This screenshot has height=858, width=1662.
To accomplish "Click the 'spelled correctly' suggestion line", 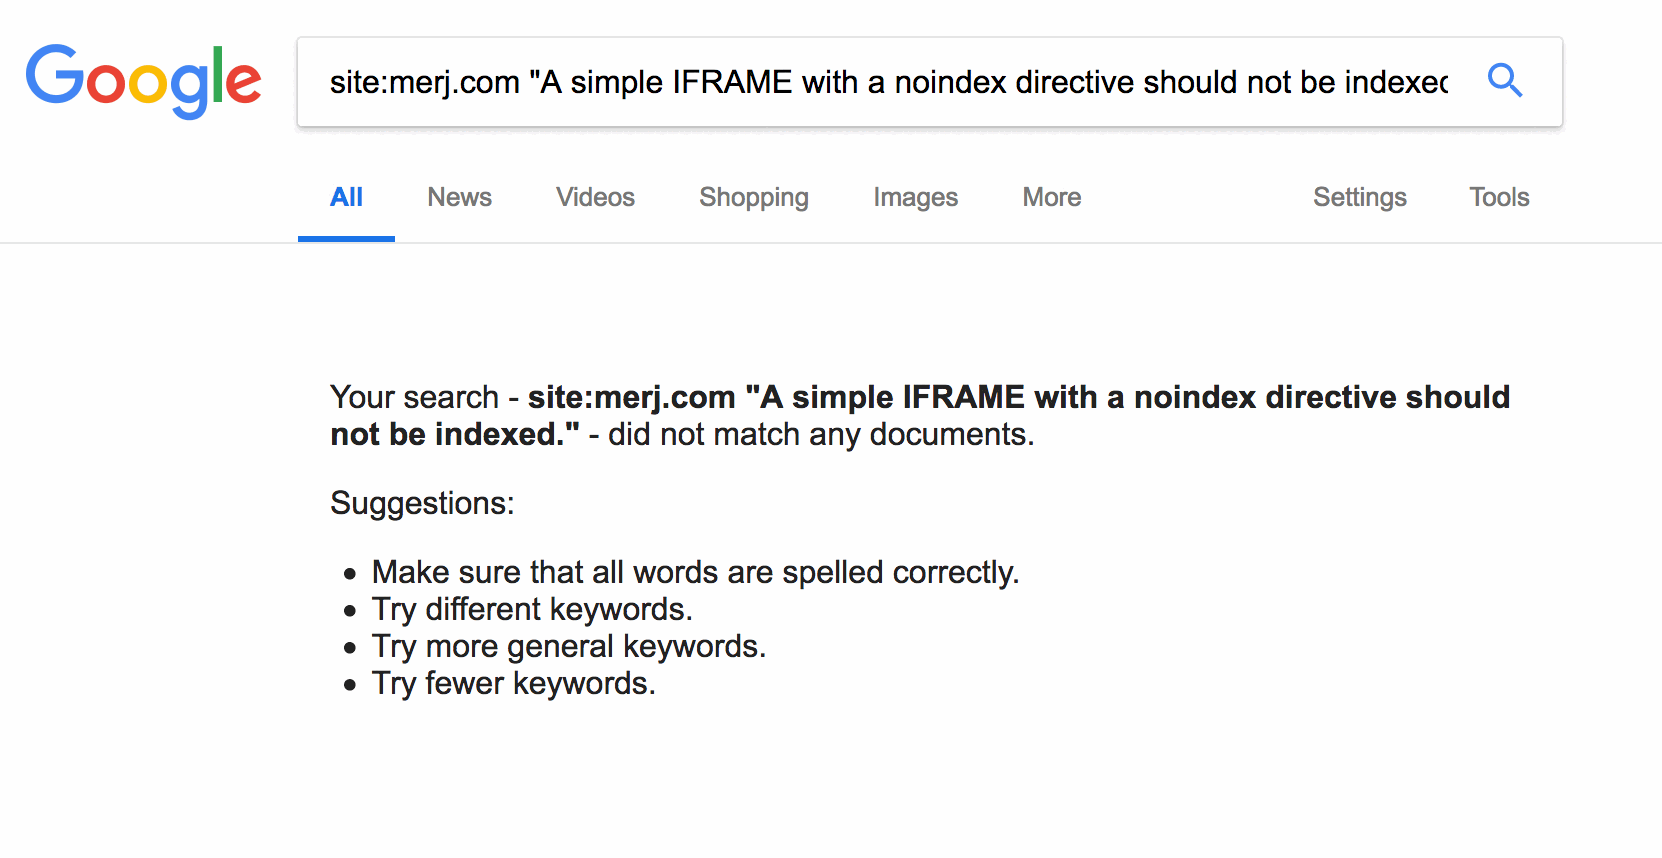I will (695, 572).
